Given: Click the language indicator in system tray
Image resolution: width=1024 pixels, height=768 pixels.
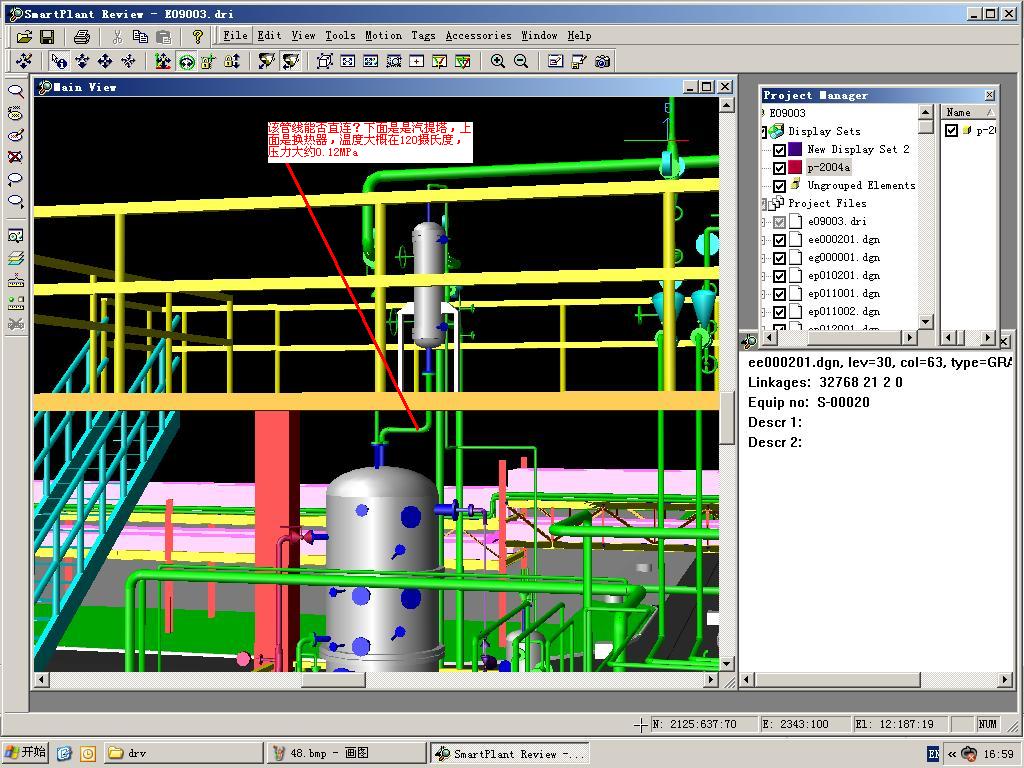Looking at the screenshot, I should 935,754.
